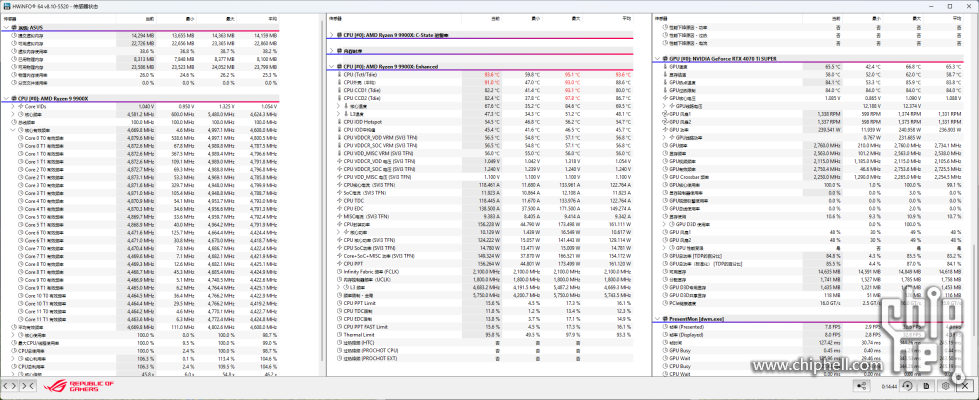Collapse the NVIDIA GeForce RTX 4070 Ti SUPER group
979x400 pixels.
(x=657, y=59)
